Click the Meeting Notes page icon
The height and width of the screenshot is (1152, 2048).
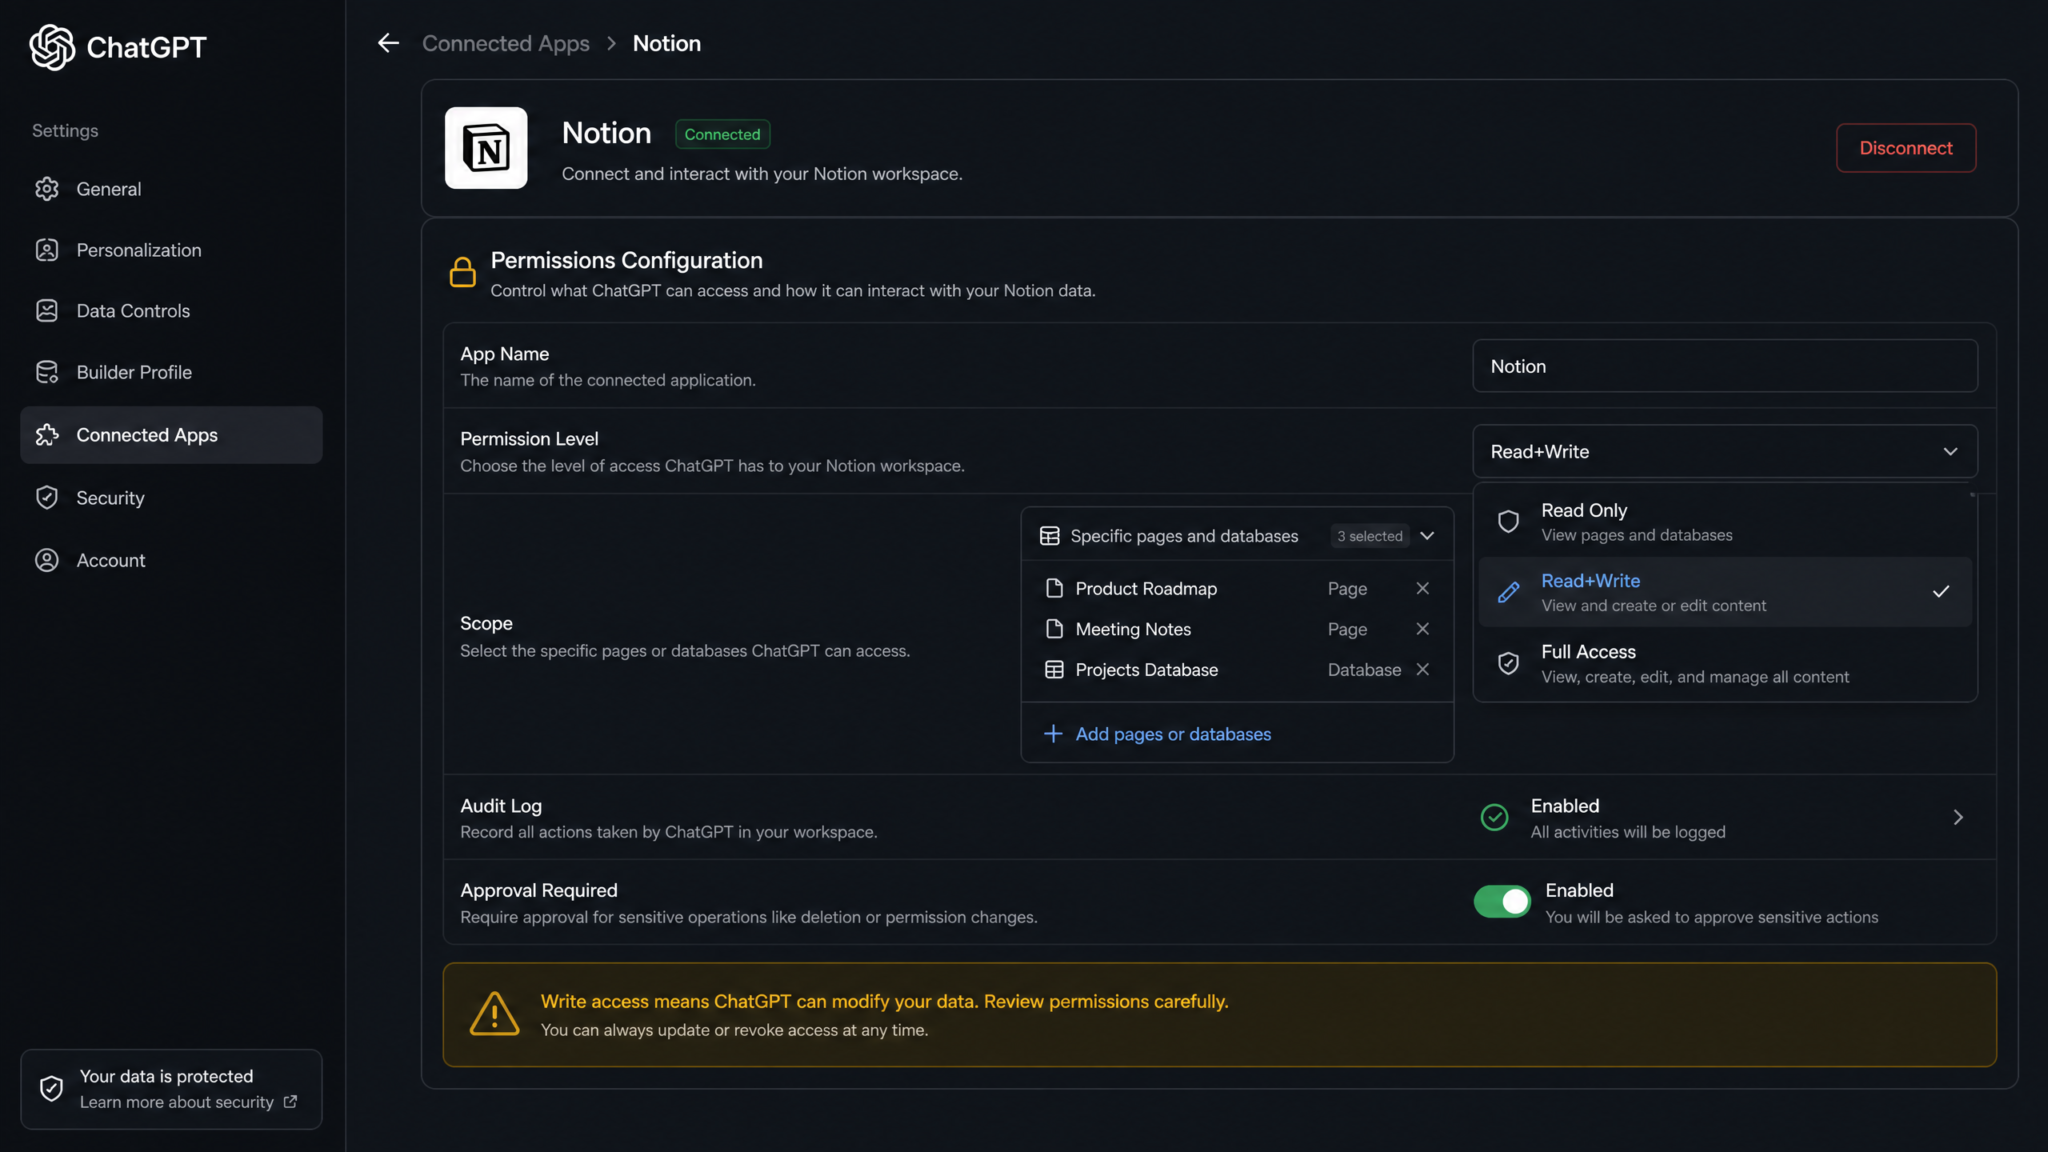click(x=1054, y=629)
